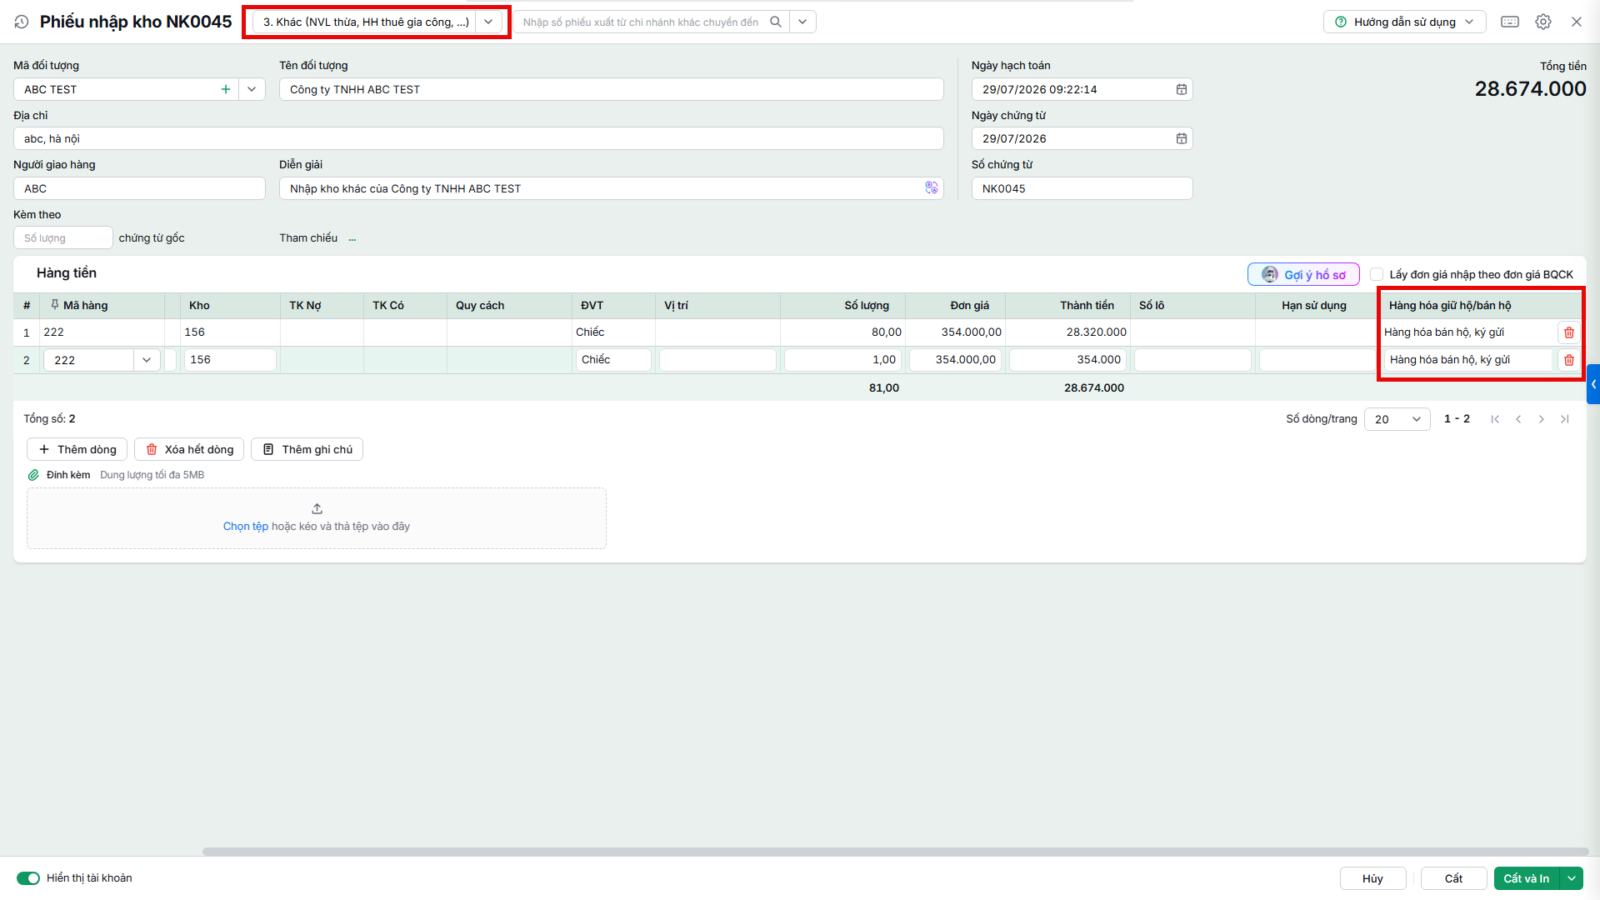1600x900 pixels.
Task: Click Hàng hóa bán hộ field in row 2
Action: tap(1468, 360)
